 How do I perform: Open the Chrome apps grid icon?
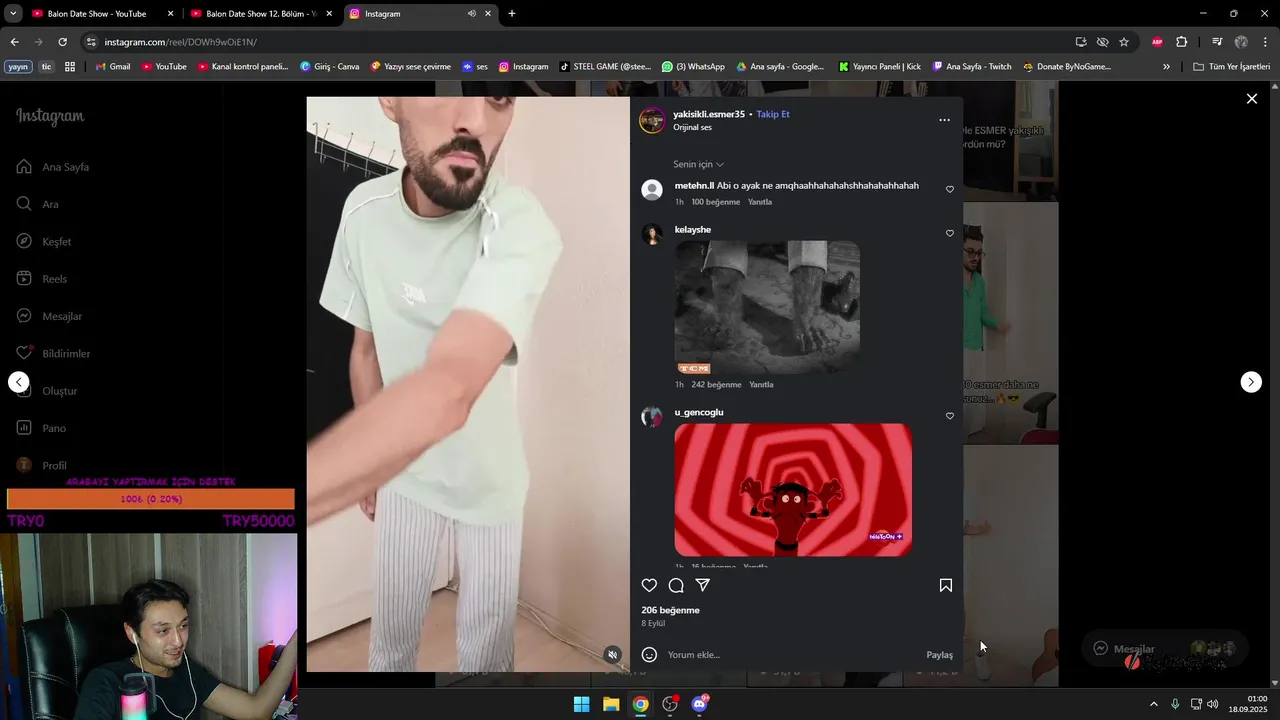(70, 67)
